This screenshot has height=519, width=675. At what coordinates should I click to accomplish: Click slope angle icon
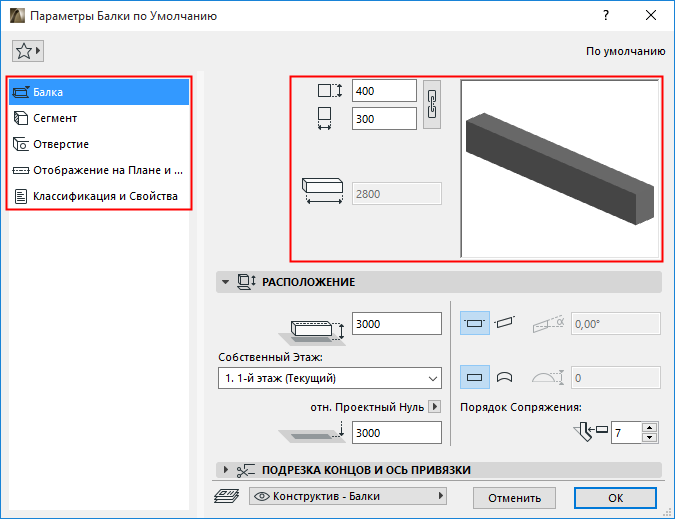pos(548,323)
